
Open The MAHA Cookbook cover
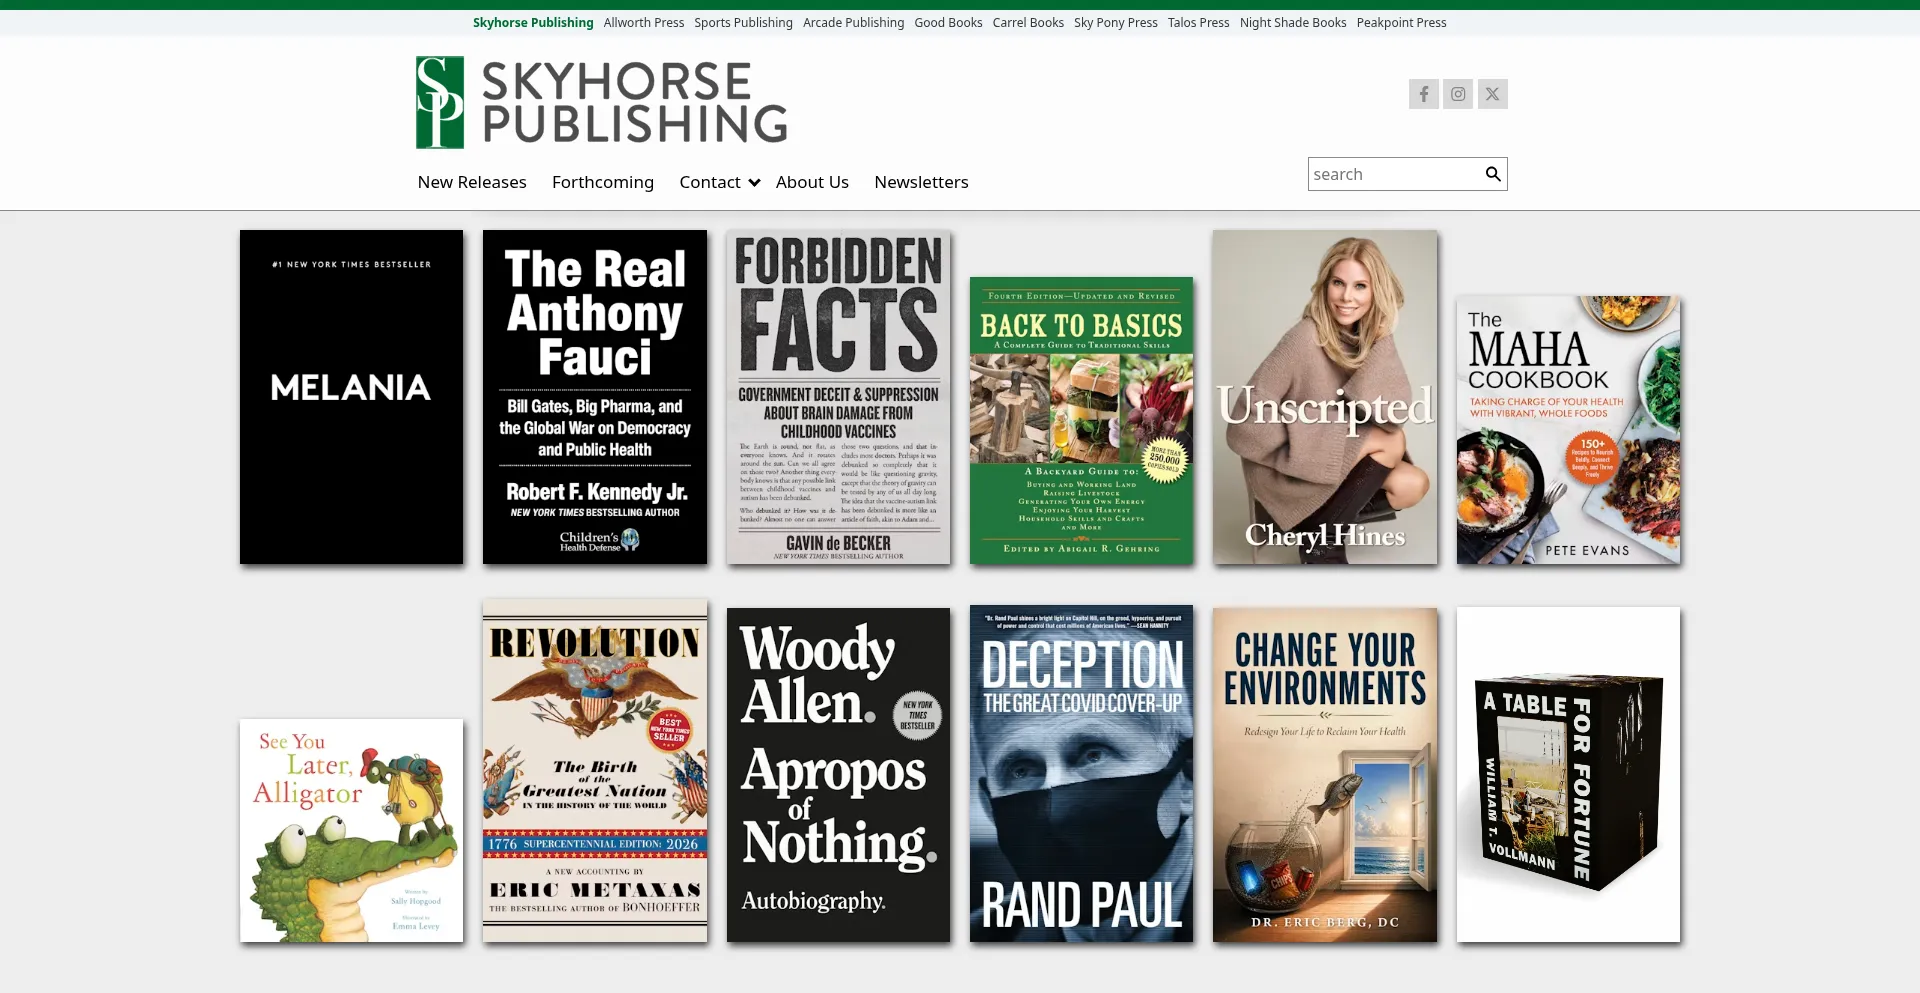(x=1568, y=430)
